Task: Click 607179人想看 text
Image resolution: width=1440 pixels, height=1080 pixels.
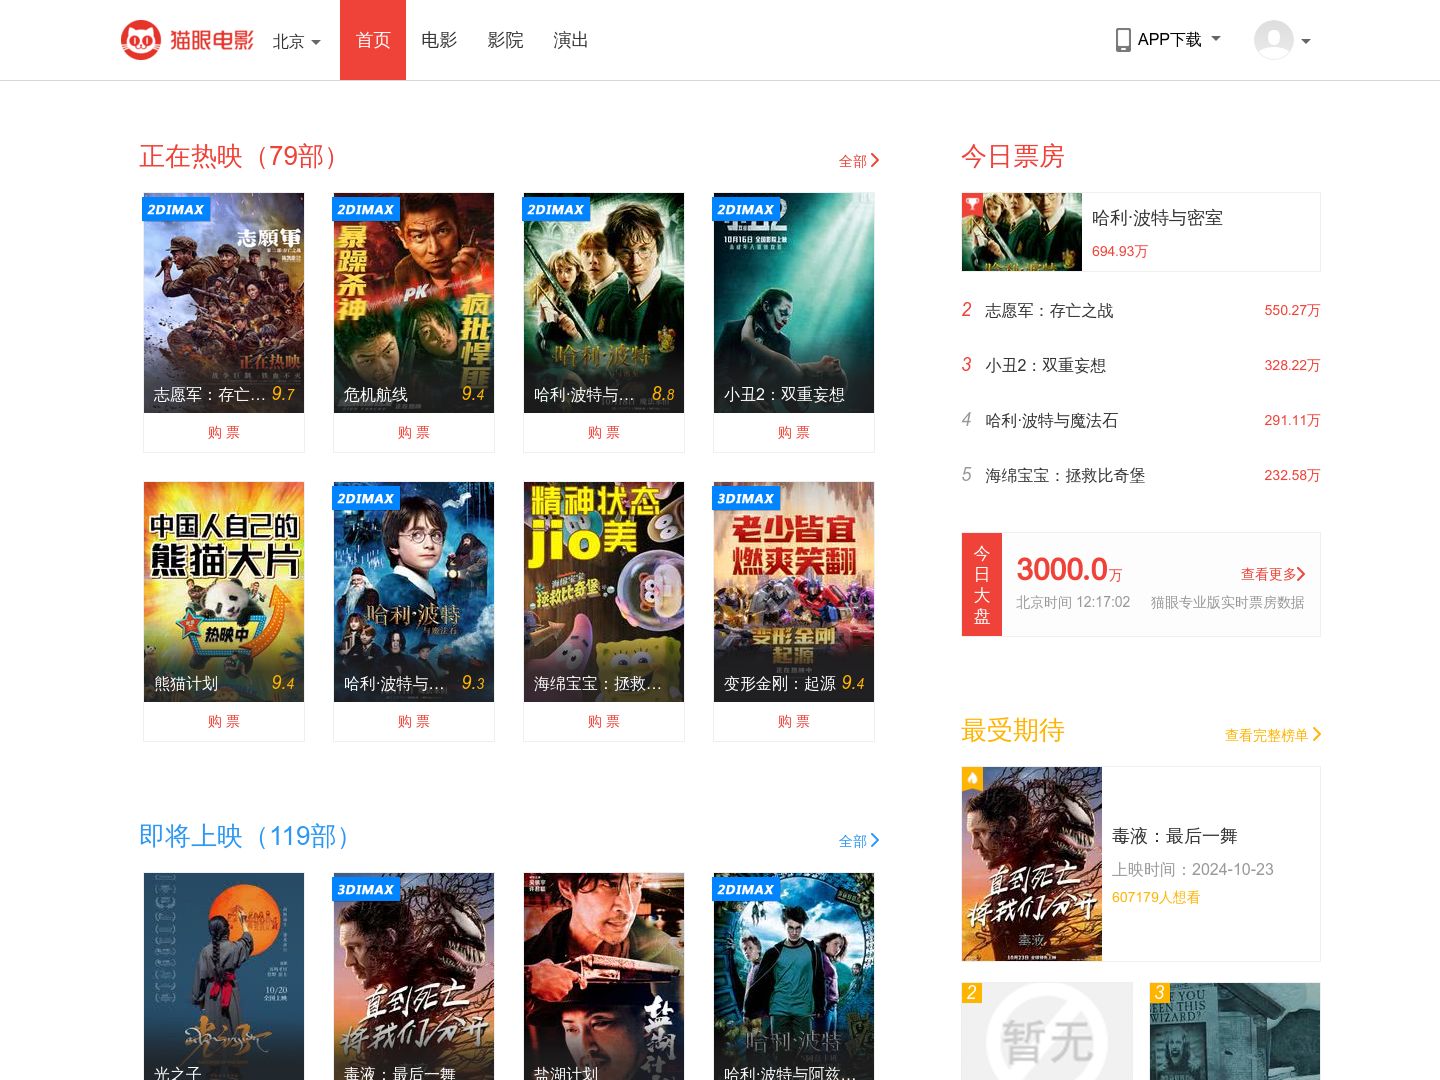Action: coord(1156,897)
